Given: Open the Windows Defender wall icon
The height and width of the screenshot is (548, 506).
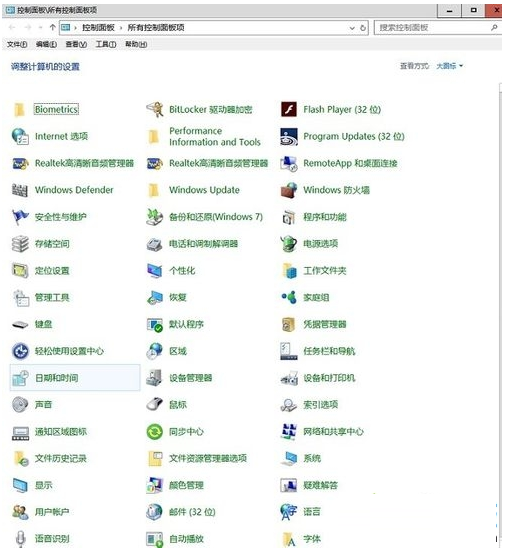Looking at the screenshot, I should (x=20, y=190).
